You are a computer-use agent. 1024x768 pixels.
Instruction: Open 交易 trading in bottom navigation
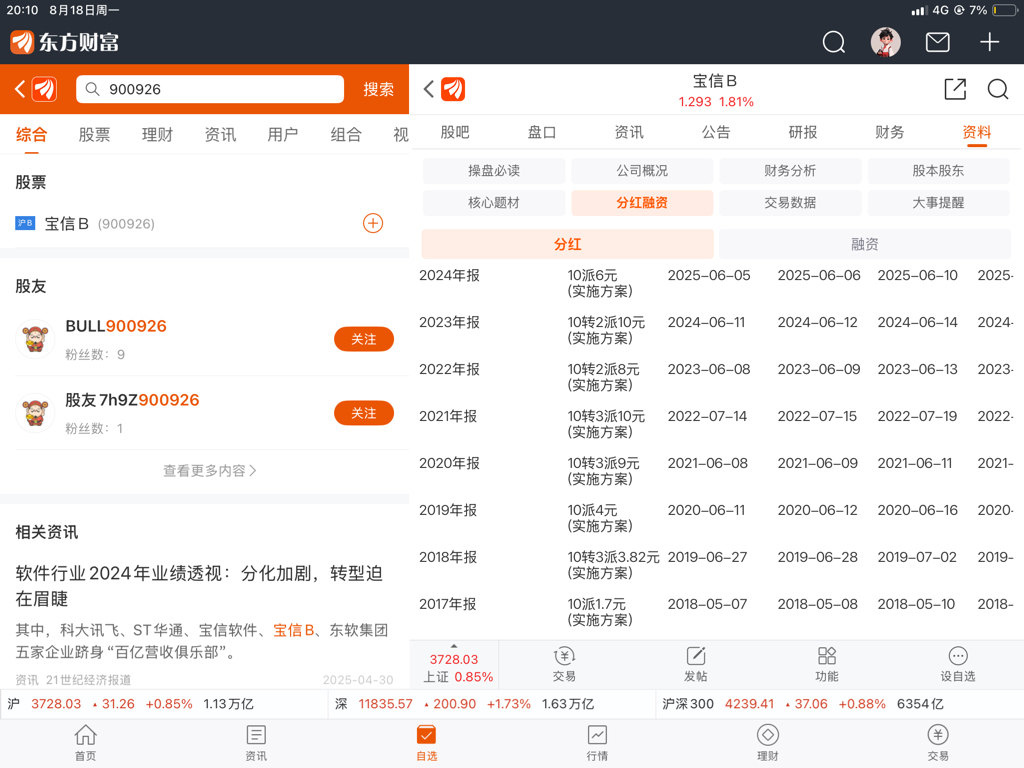pyautogui.click(x=938, y=743)
